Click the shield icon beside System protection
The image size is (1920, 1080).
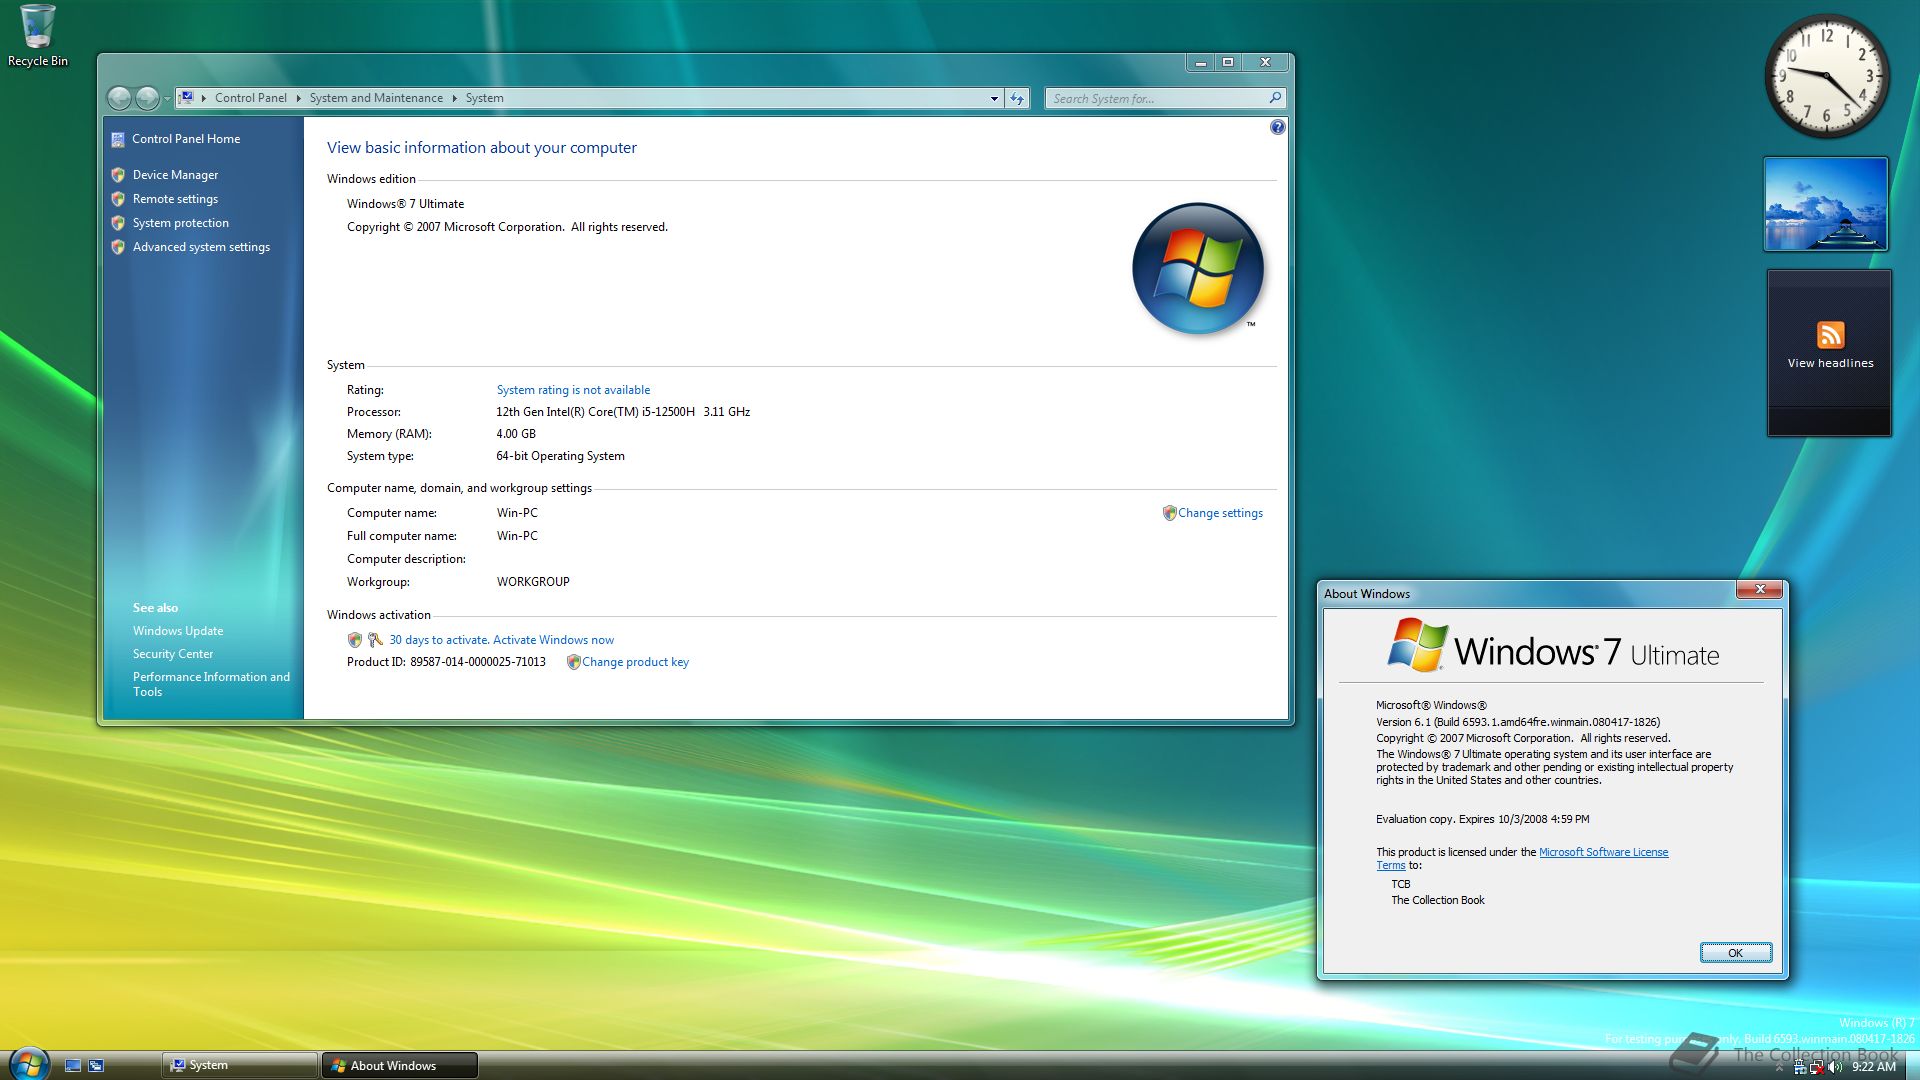(x=118, y=223)
